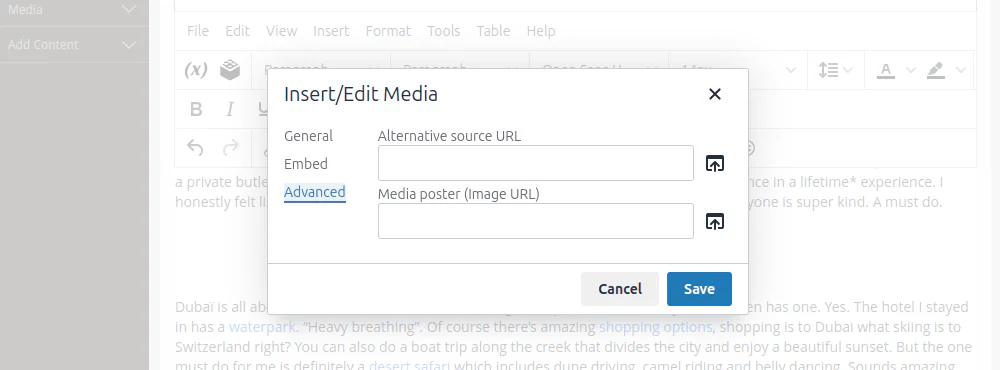The height and width of the screenshot is (370, 1000).
Task: Open the View menu
Action: 281,31
